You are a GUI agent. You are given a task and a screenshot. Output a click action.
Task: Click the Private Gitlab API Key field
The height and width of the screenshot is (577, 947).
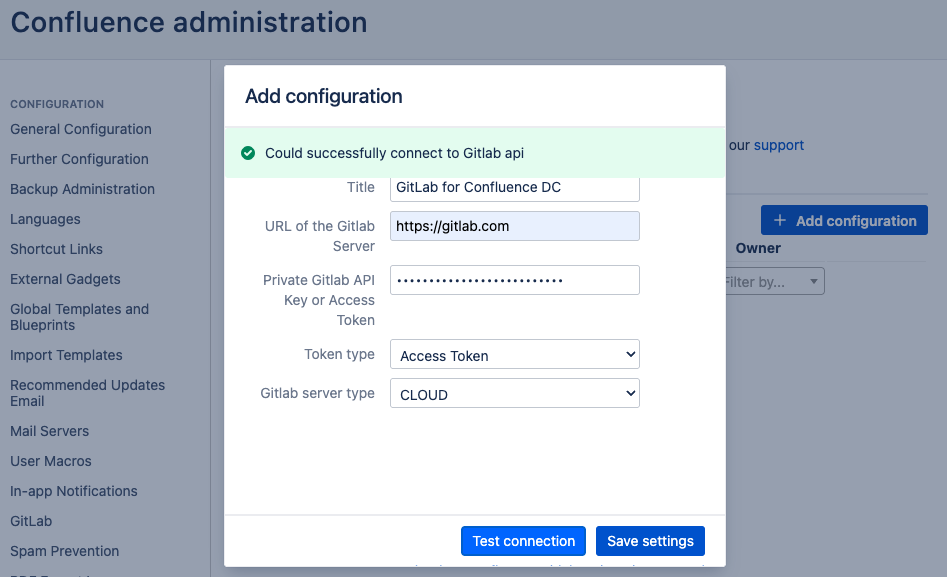pyautogui.click(x=515, y=280)
